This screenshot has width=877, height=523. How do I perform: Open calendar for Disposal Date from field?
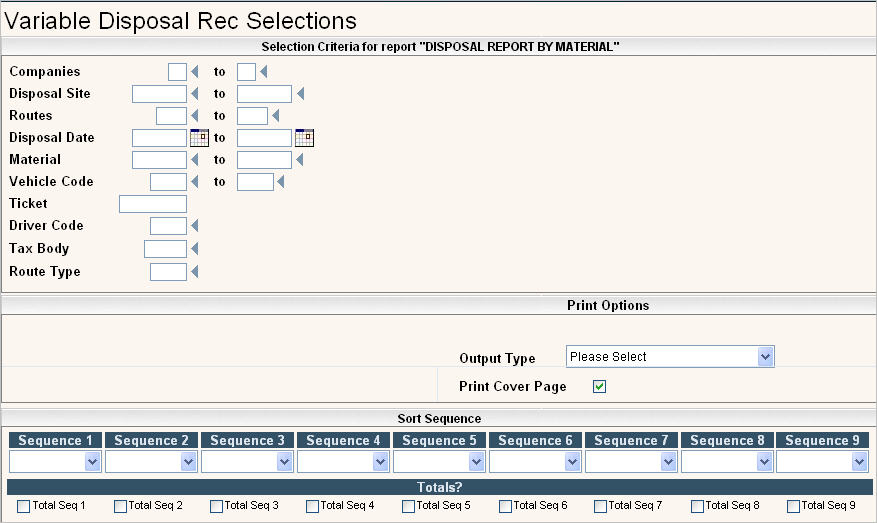coord(199,138)
